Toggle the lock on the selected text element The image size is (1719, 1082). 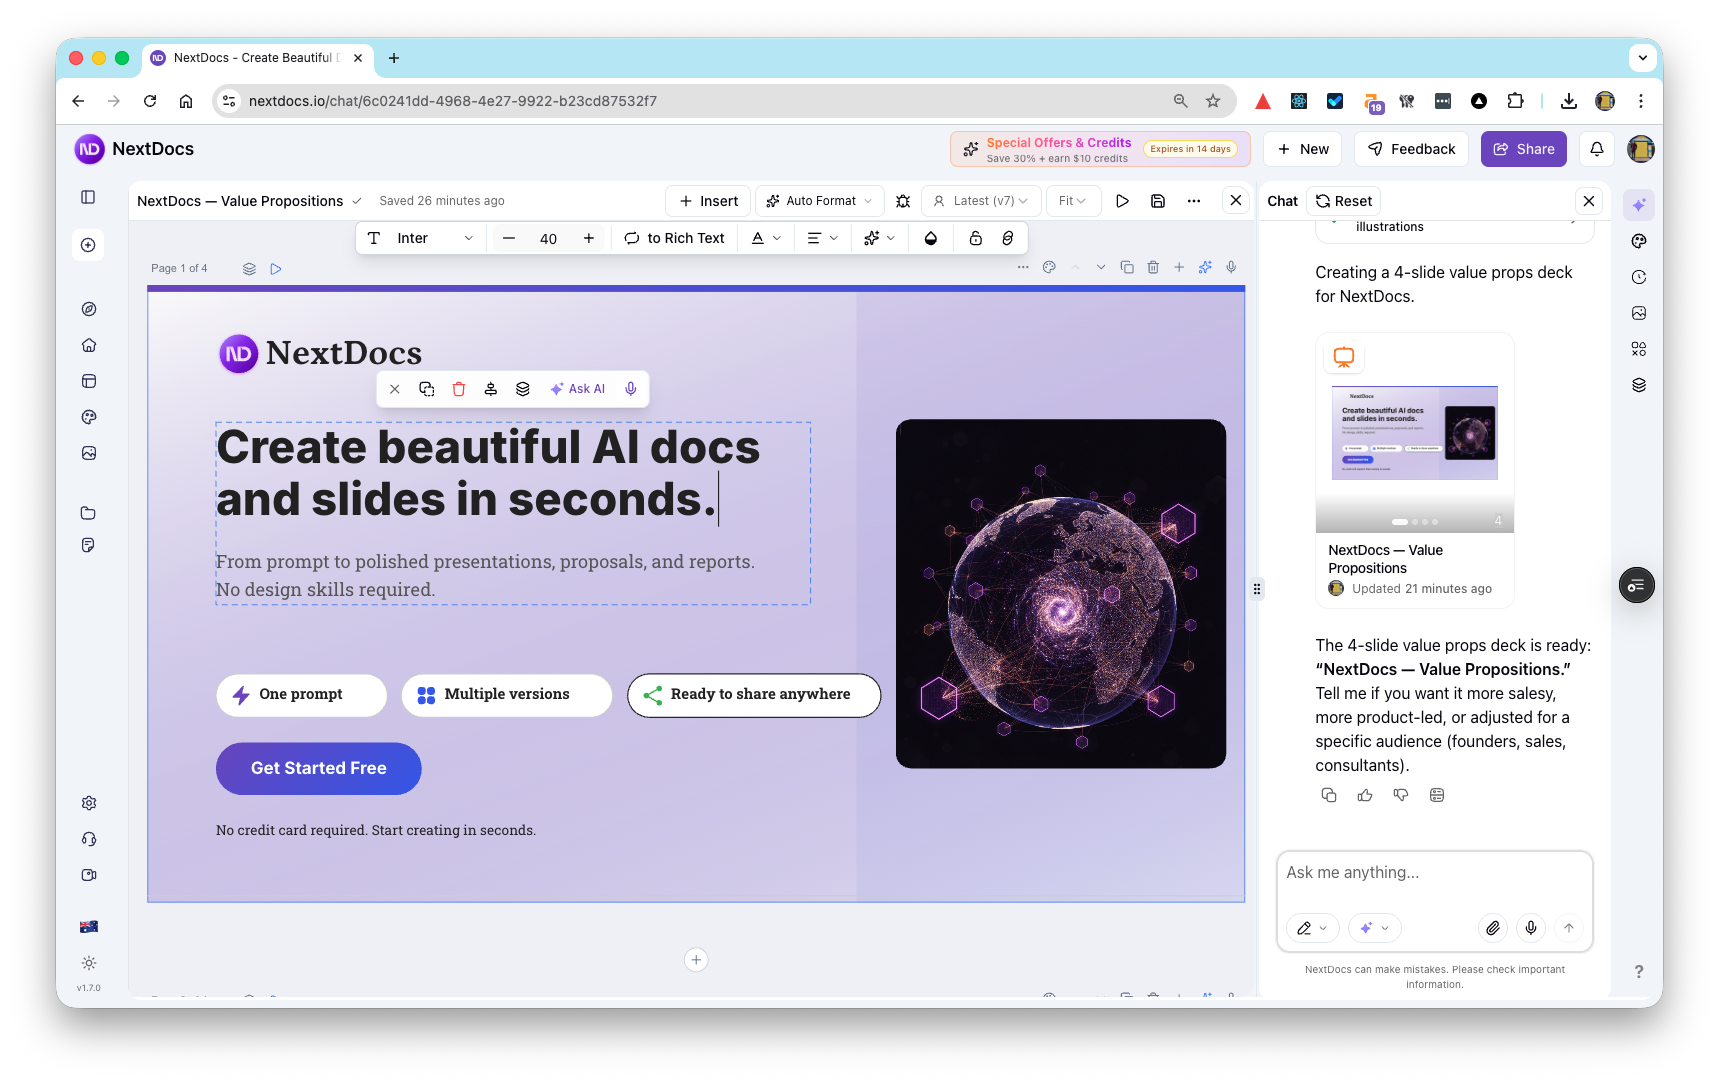click(975, 238)
